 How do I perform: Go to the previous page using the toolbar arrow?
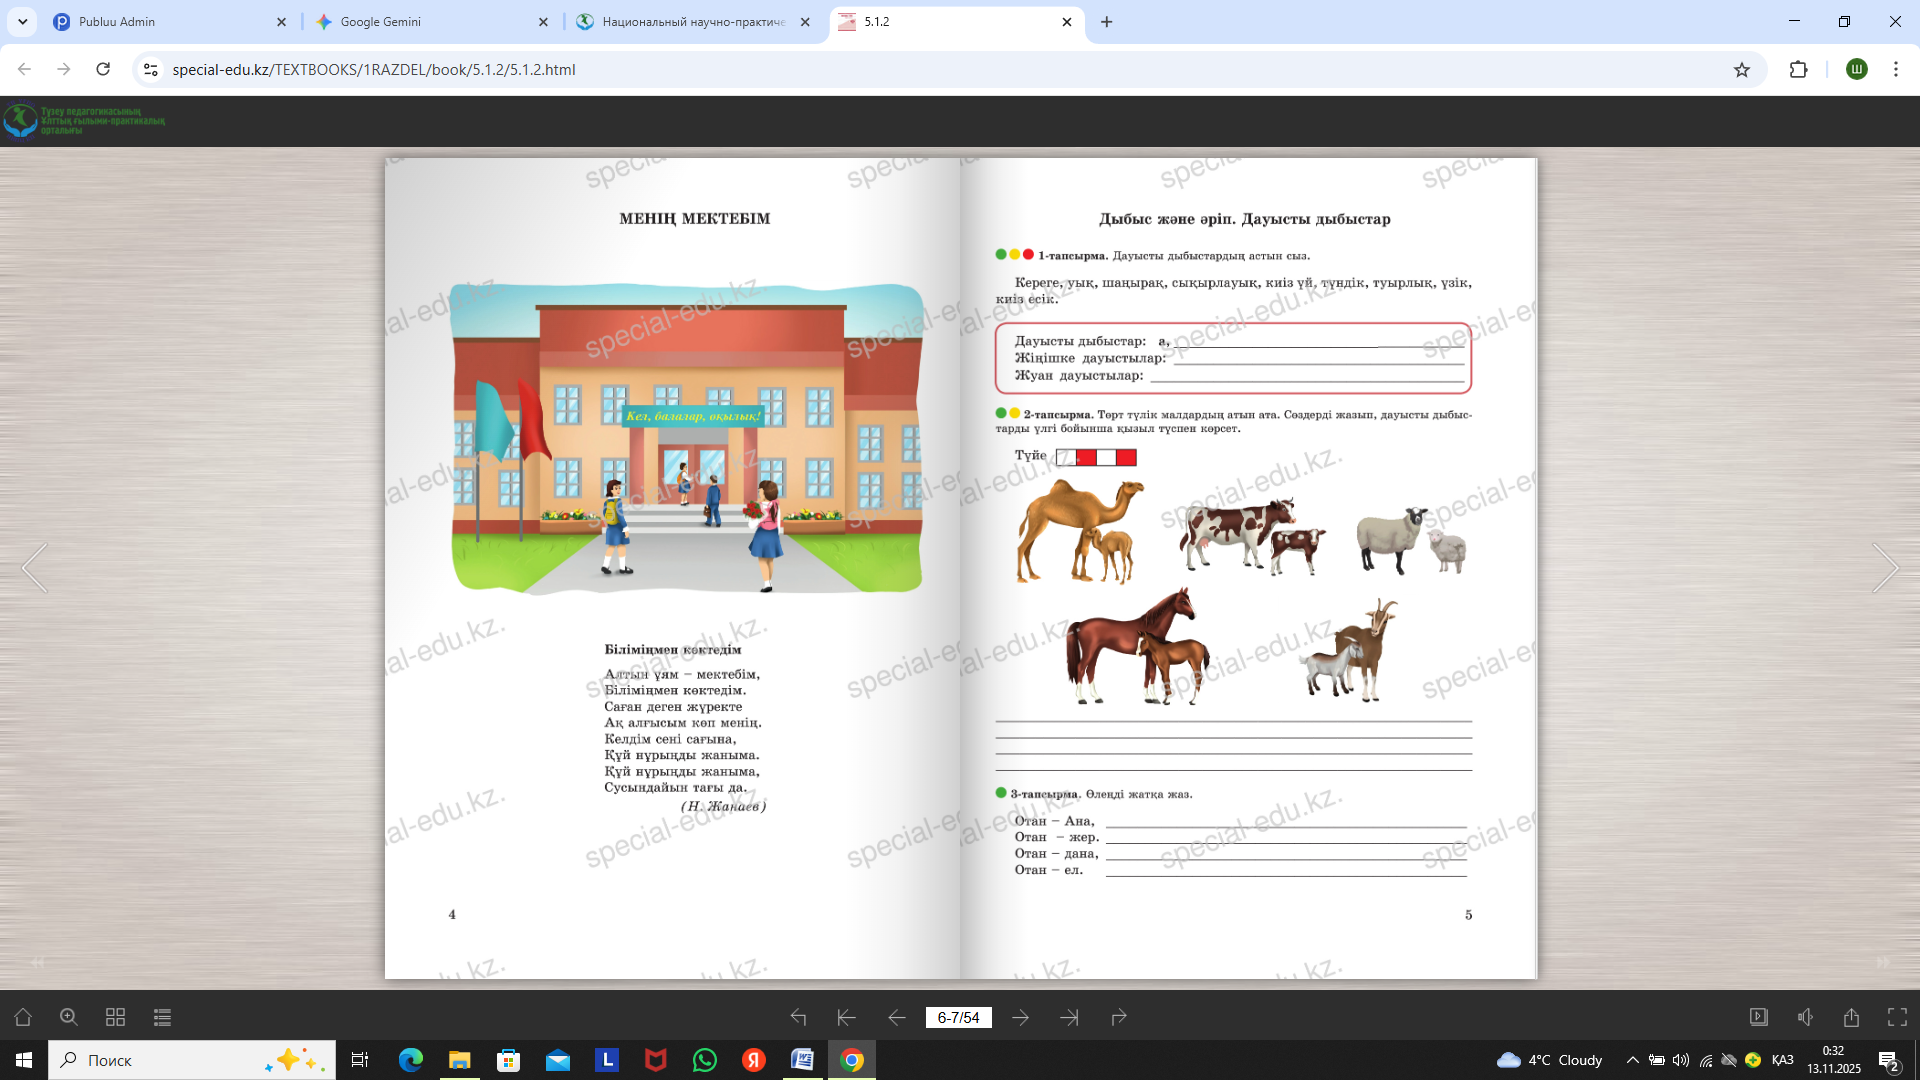(896, 1017)
